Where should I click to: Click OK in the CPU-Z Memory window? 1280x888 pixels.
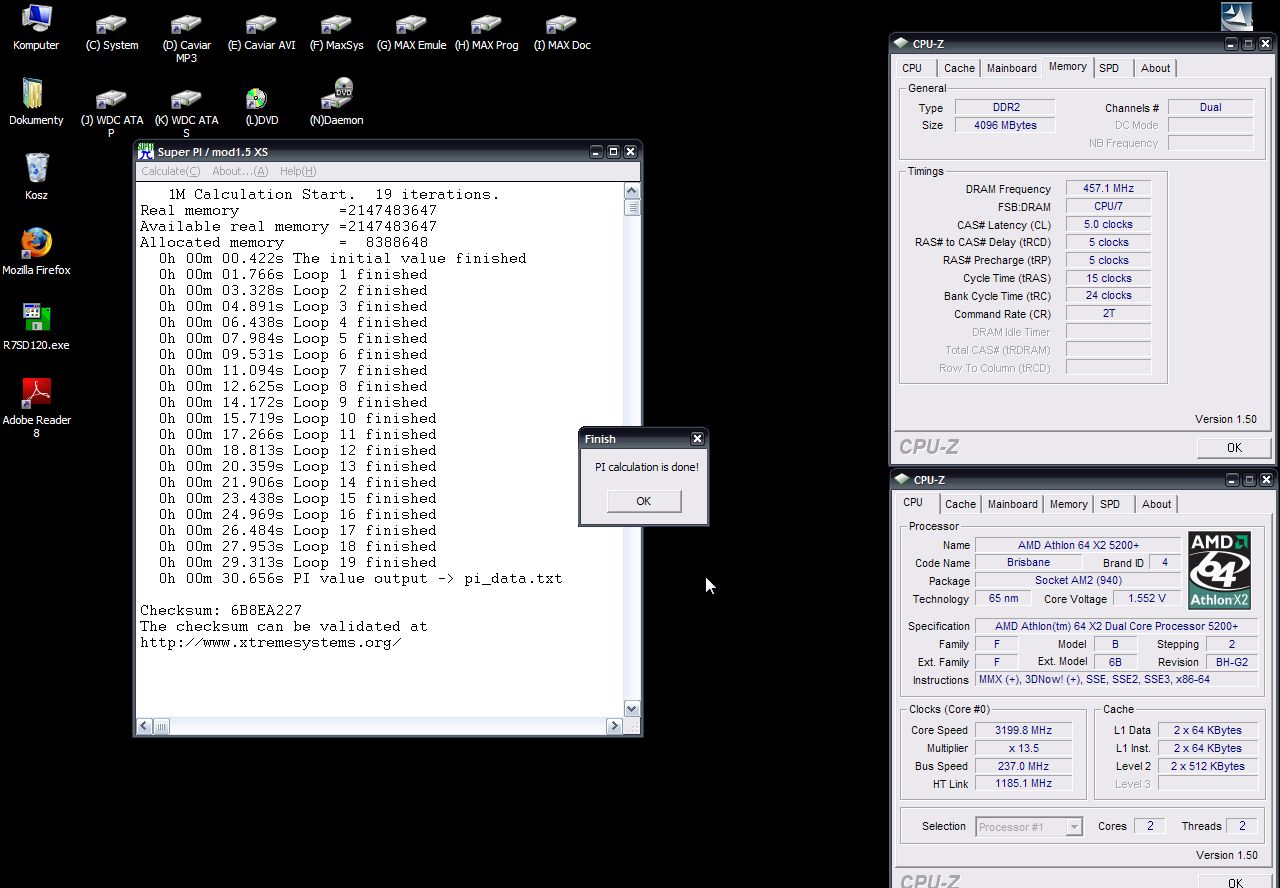click(x=1234, y=447)
